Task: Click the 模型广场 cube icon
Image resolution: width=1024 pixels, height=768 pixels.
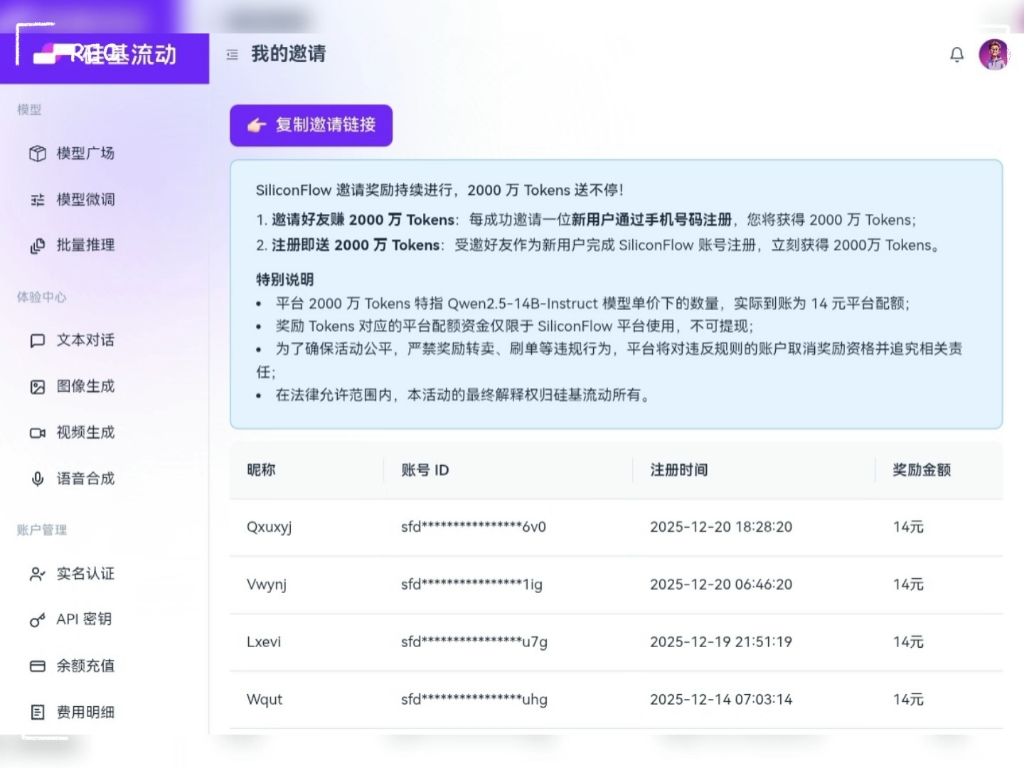Action: (x=38, y=153)
